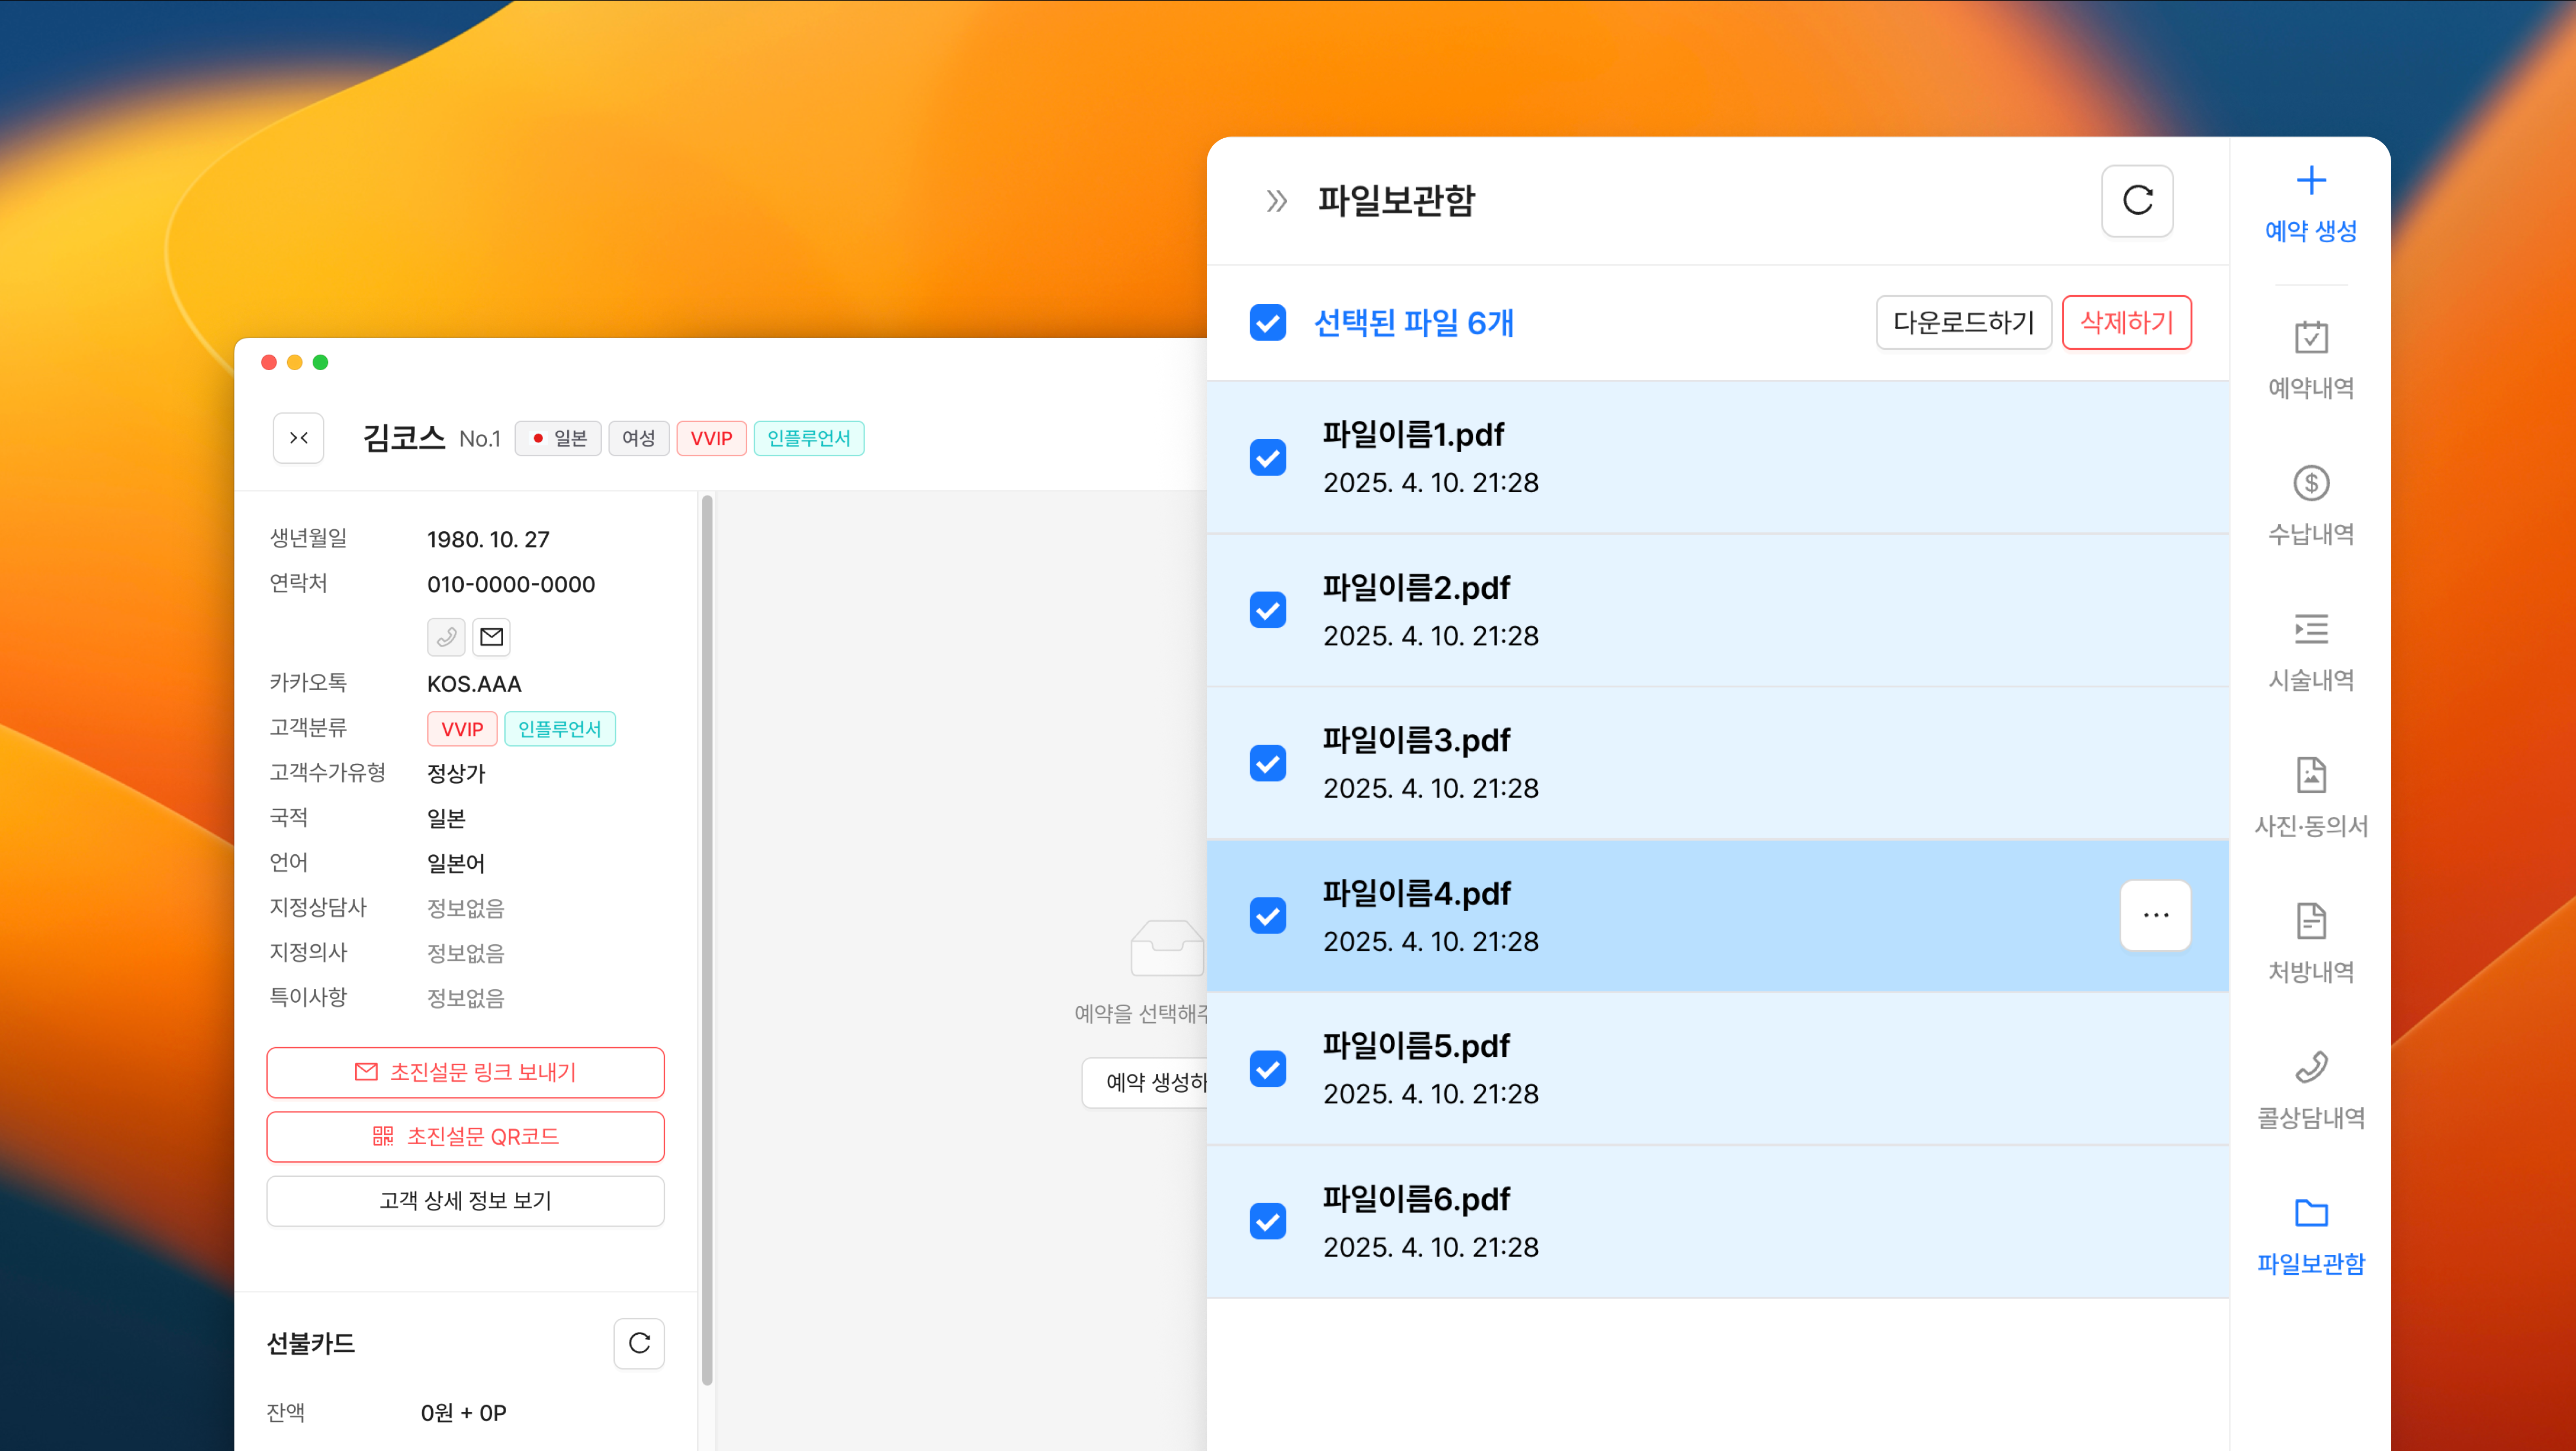Screen dimensions: 2576x1451
Task: Uncheck the 파일이름1.pdf checkbox
Action: [x=1267, y=458]
